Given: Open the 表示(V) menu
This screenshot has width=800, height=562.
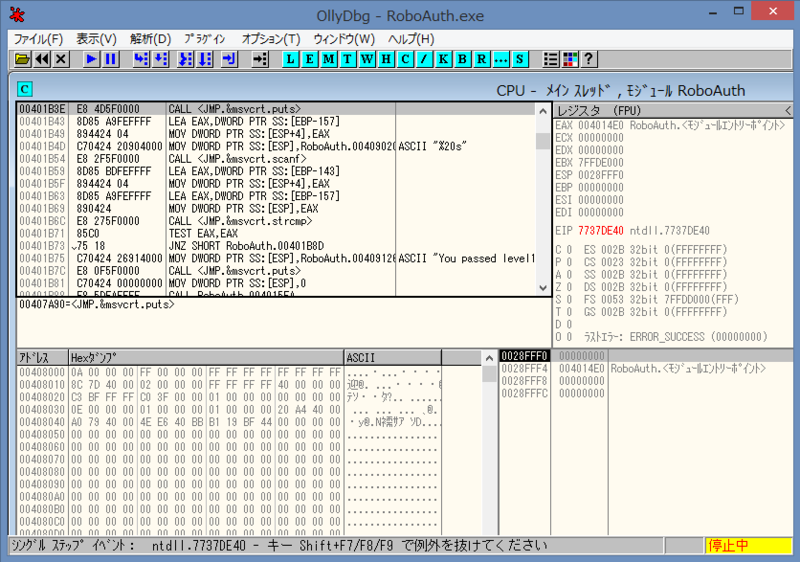Looking at the screenshot, I should (96, 39).
